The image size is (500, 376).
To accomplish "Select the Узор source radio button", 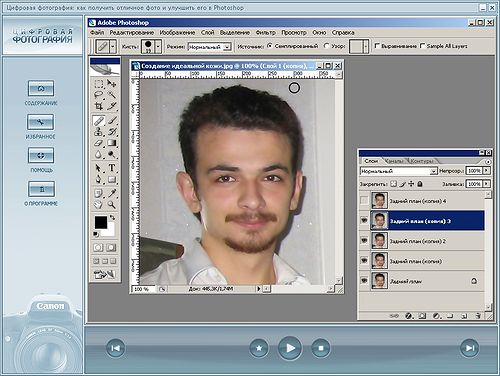I will 327,46.
